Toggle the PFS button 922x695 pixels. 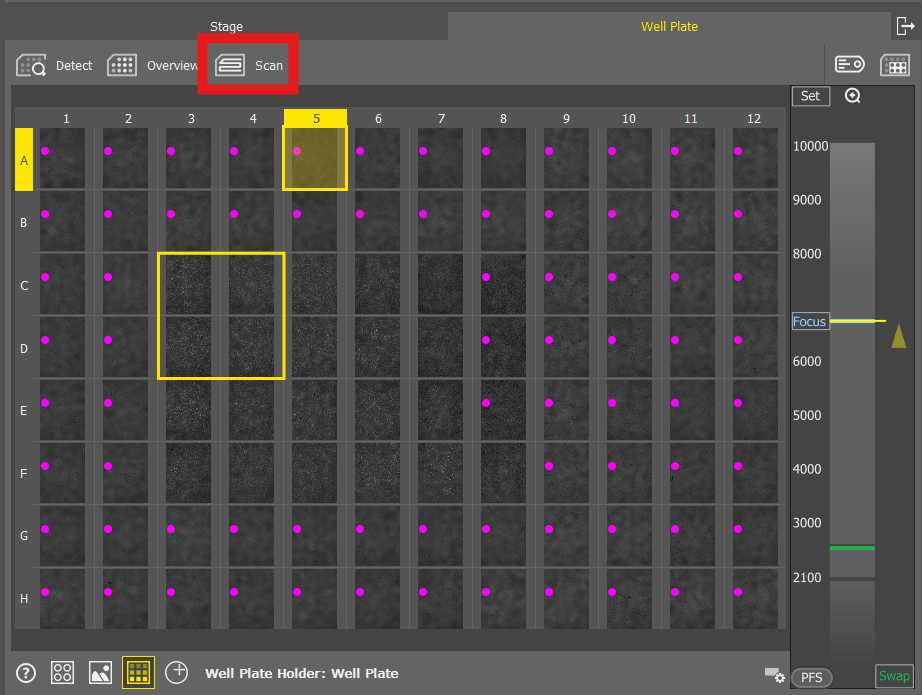pyautogui.click(x=811, y=677)
